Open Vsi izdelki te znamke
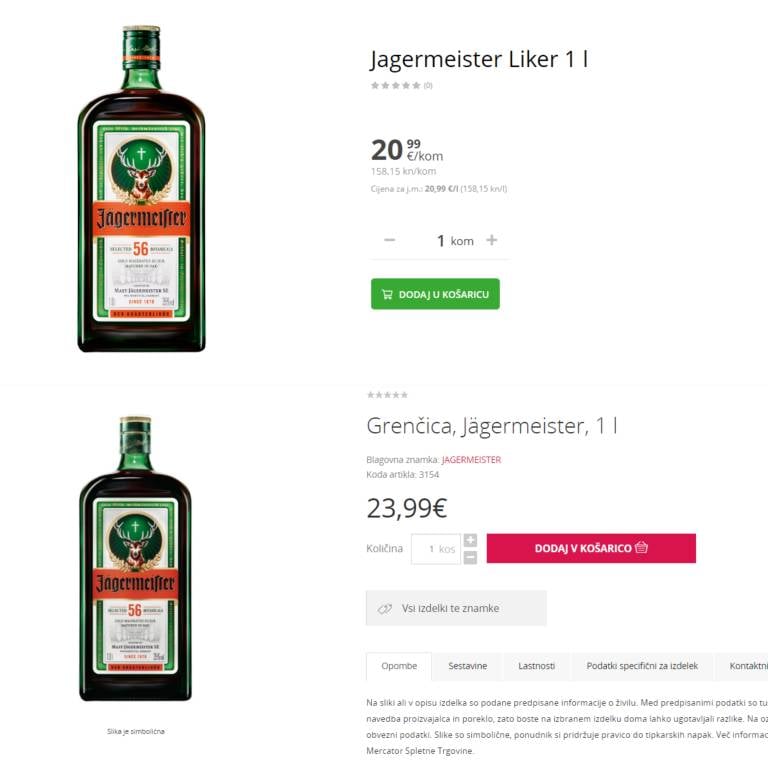The image size is (768, 768). pos(456,608)
